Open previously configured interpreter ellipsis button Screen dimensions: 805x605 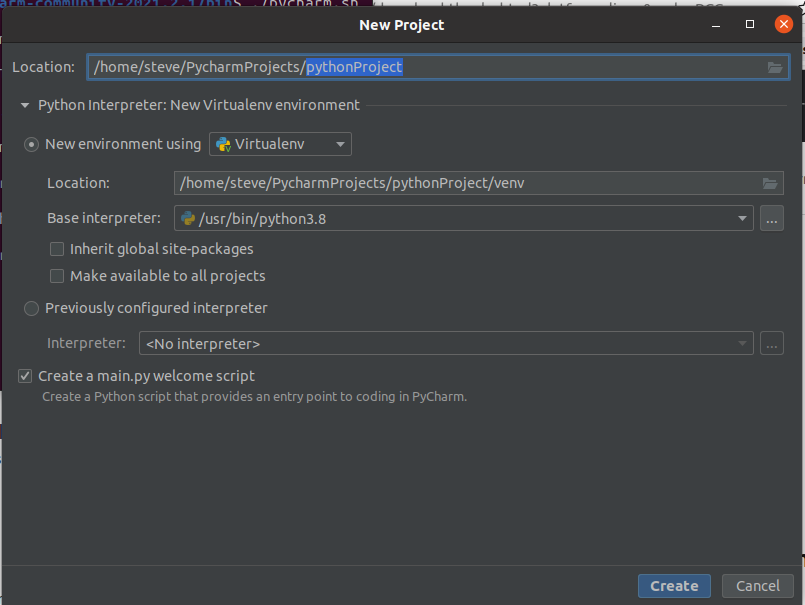click(x=772, y=343)
